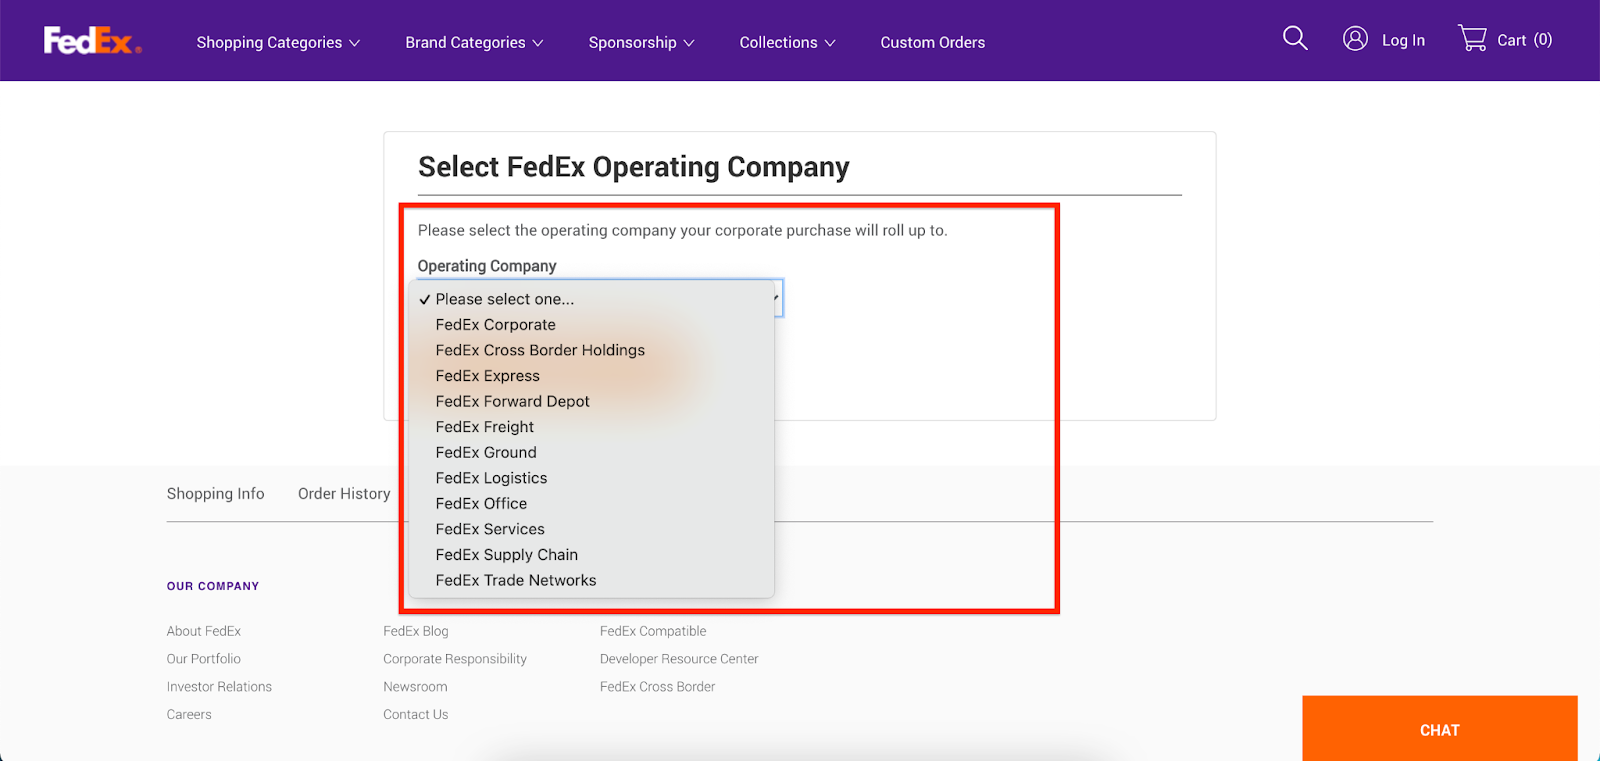This screenshot has width=1600, height=761.
Task: Open Newsroom link
Action: coord(415,687)
